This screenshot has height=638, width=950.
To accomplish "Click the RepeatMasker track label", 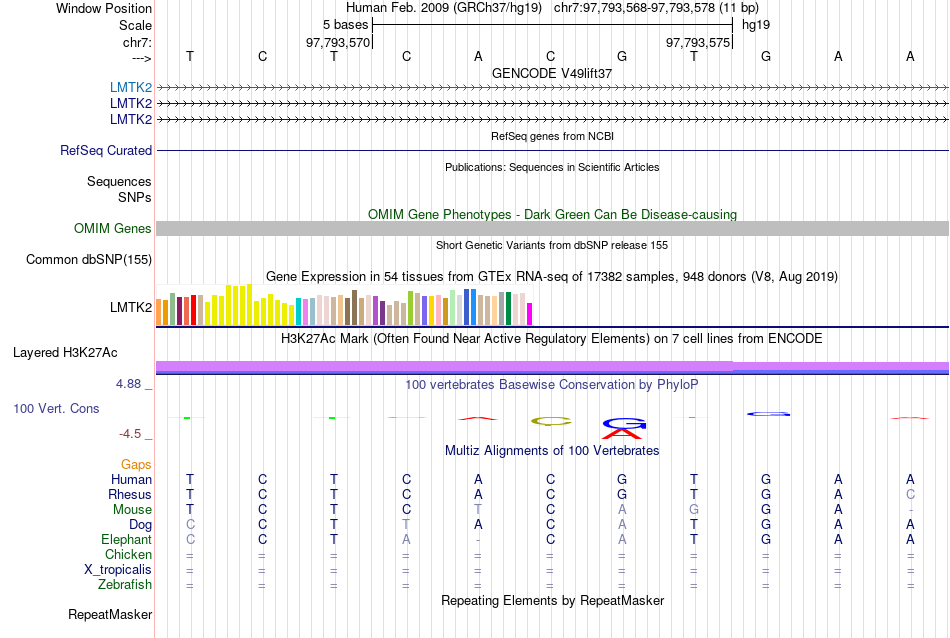I will coord(110,614).
